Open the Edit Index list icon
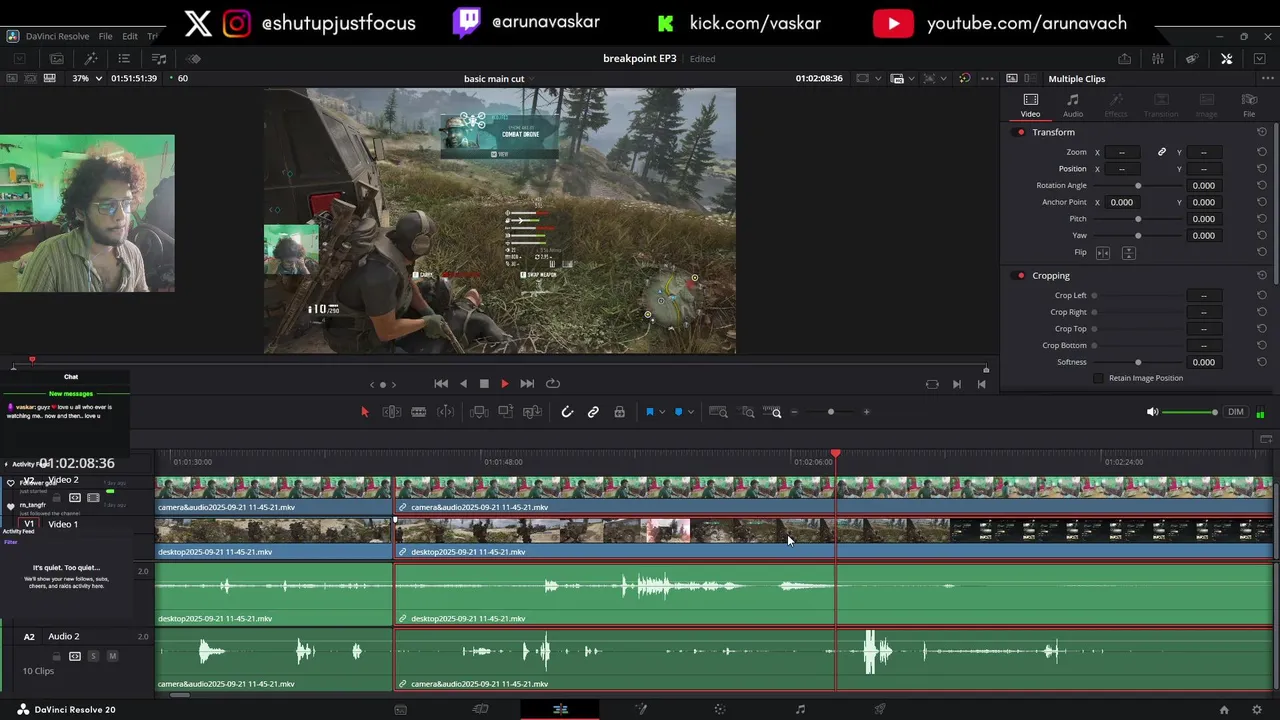The width and height of the screenshot is (1280, 720). 124,59
